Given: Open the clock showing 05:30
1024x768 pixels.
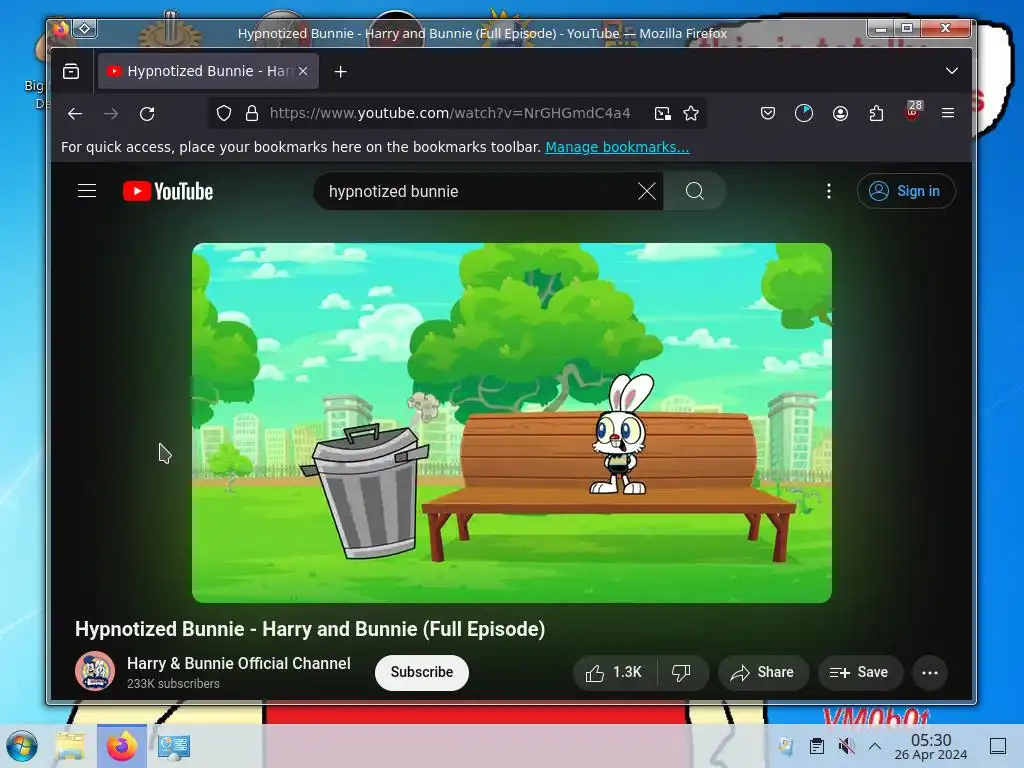Looking at the screenshot, I should 931,746.
